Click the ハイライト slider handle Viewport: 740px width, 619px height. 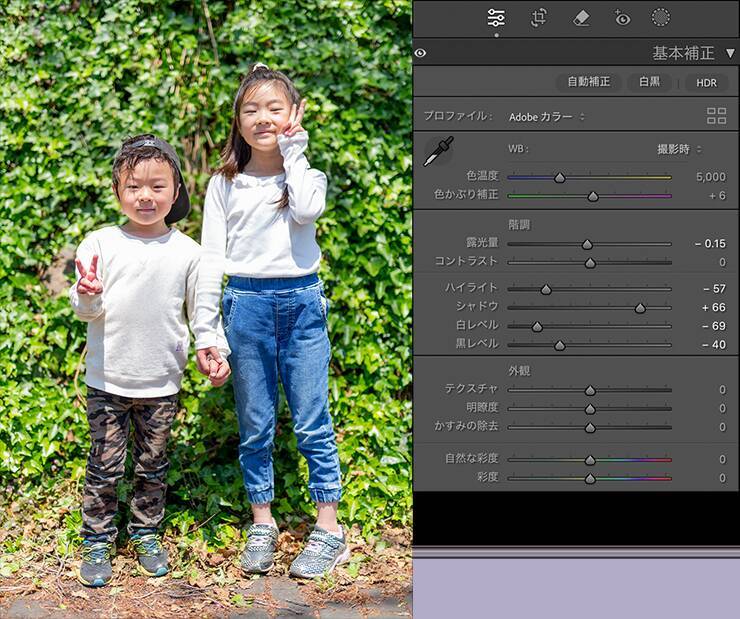coord(546,289)
